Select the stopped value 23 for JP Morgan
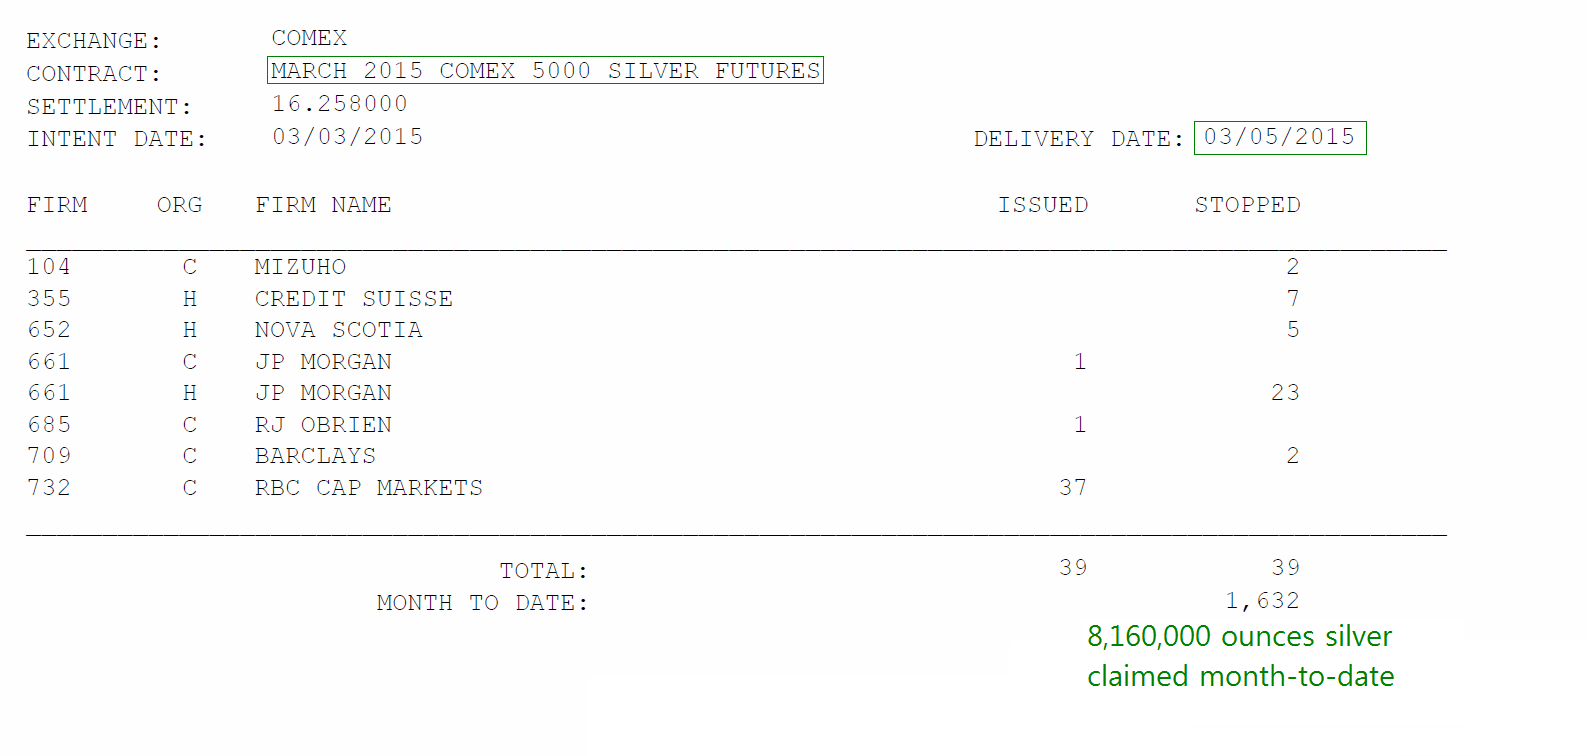Viewport: 1587px width, 756px height. point(1285,393)
